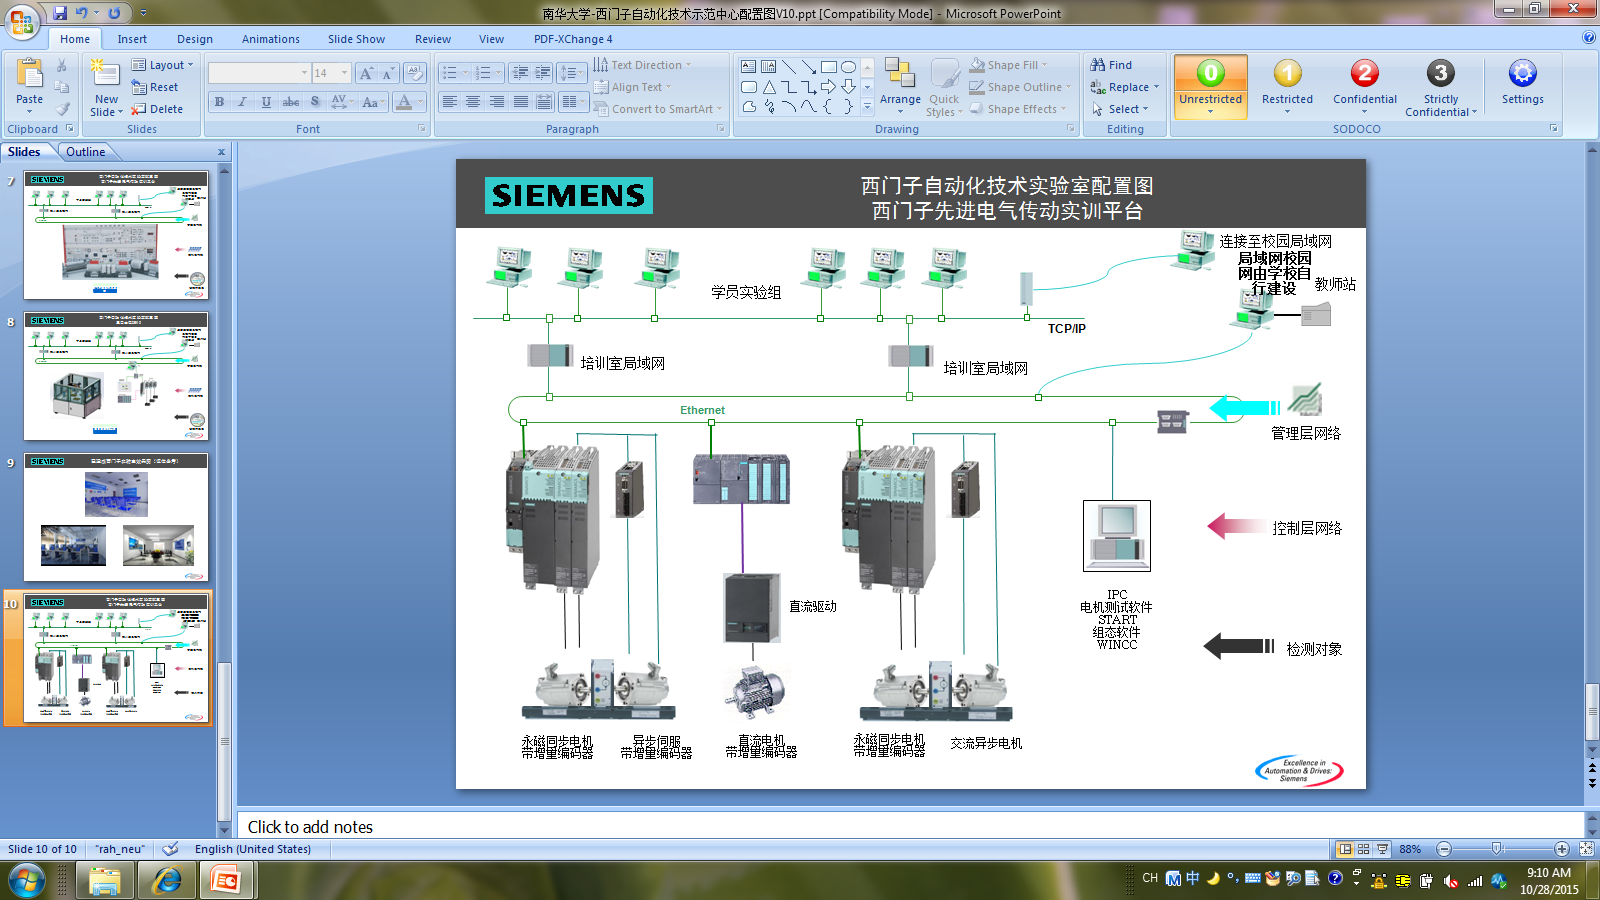Open PowerPoint Help question mark
This screenshot has width=1600, height=900.
[x=1589, y=38]
